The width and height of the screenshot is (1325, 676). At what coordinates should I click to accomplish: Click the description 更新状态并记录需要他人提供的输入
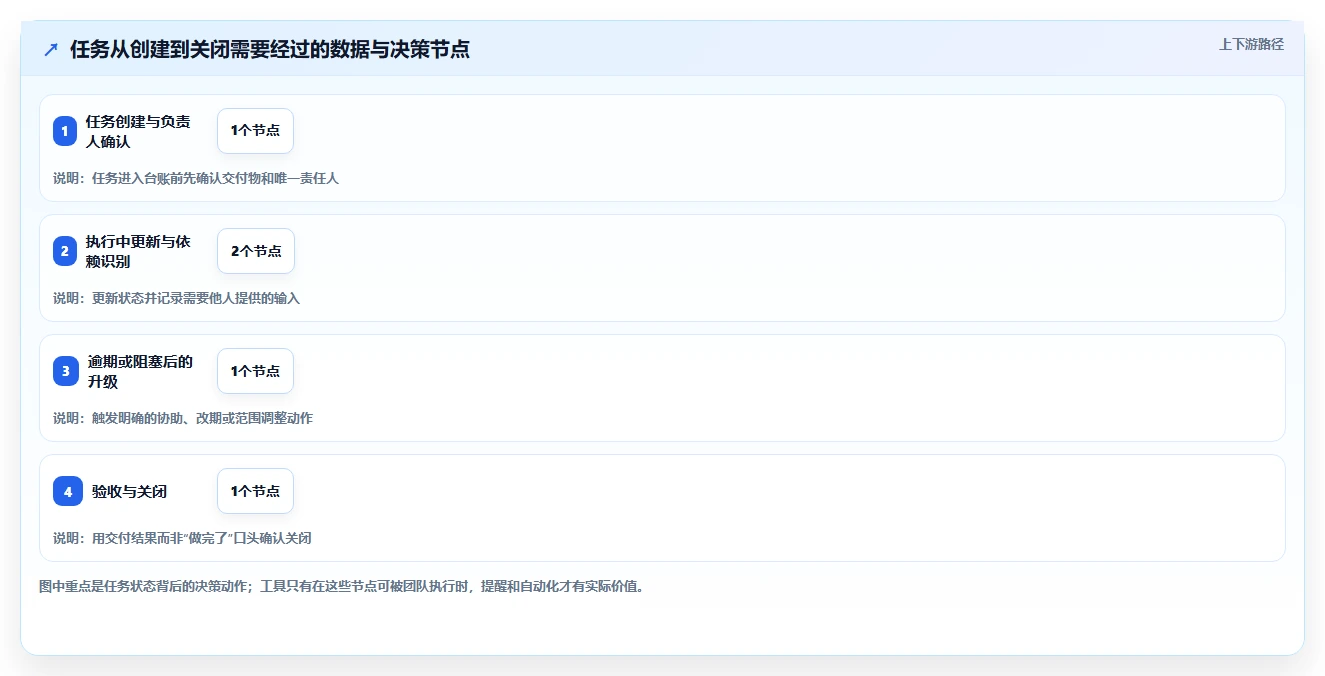176,298
